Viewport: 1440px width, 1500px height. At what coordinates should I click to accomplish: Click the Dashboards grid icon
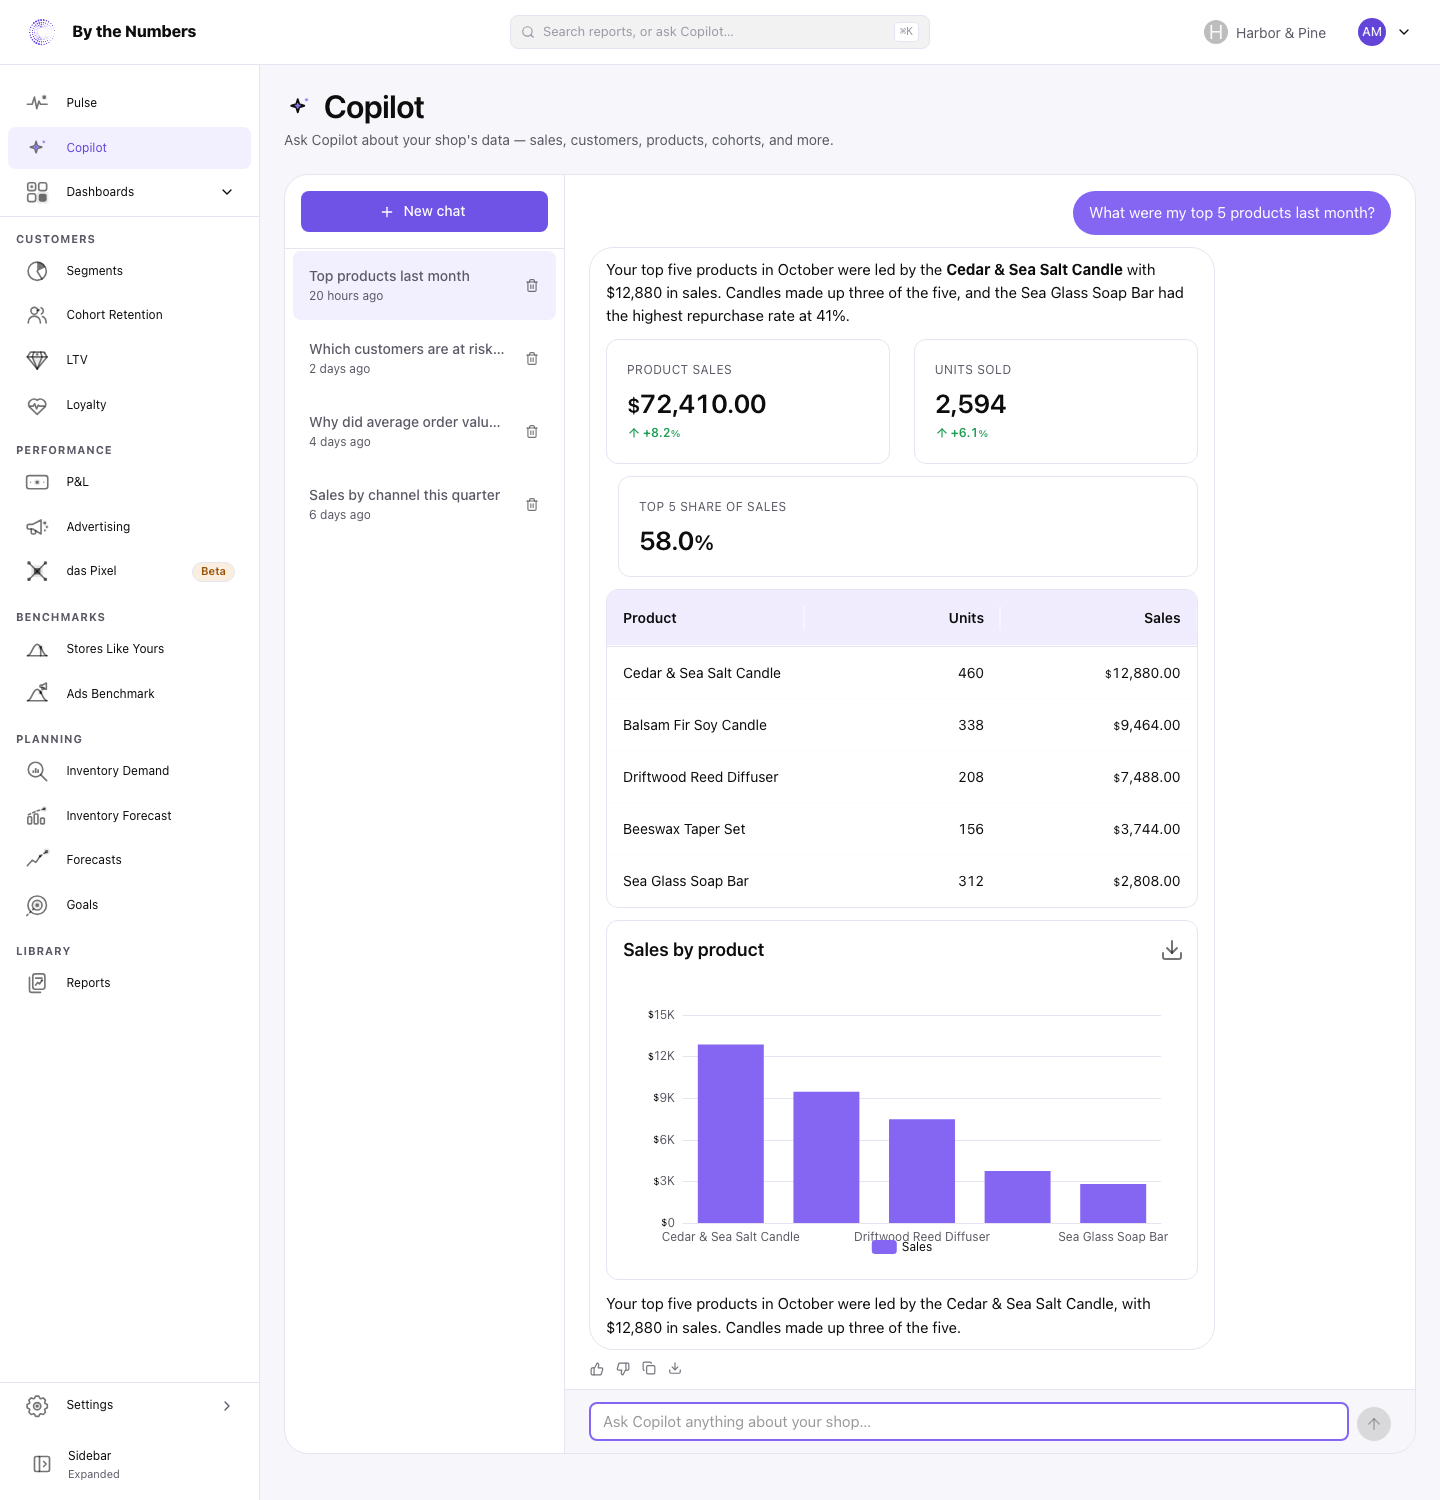(x=37, y=192)
